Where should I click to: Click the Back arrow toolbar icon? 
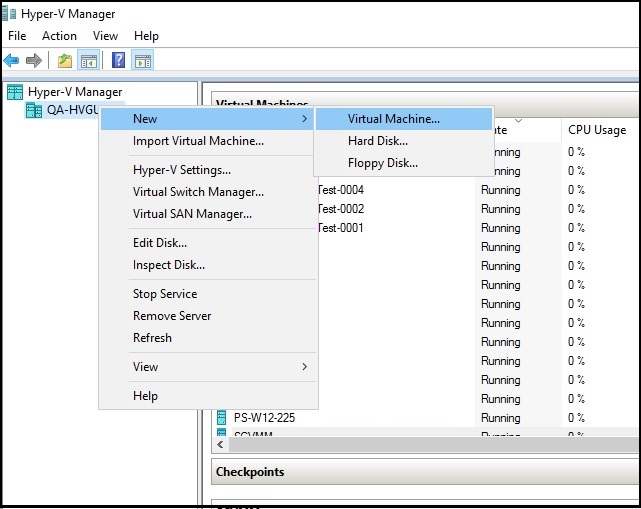12,60
